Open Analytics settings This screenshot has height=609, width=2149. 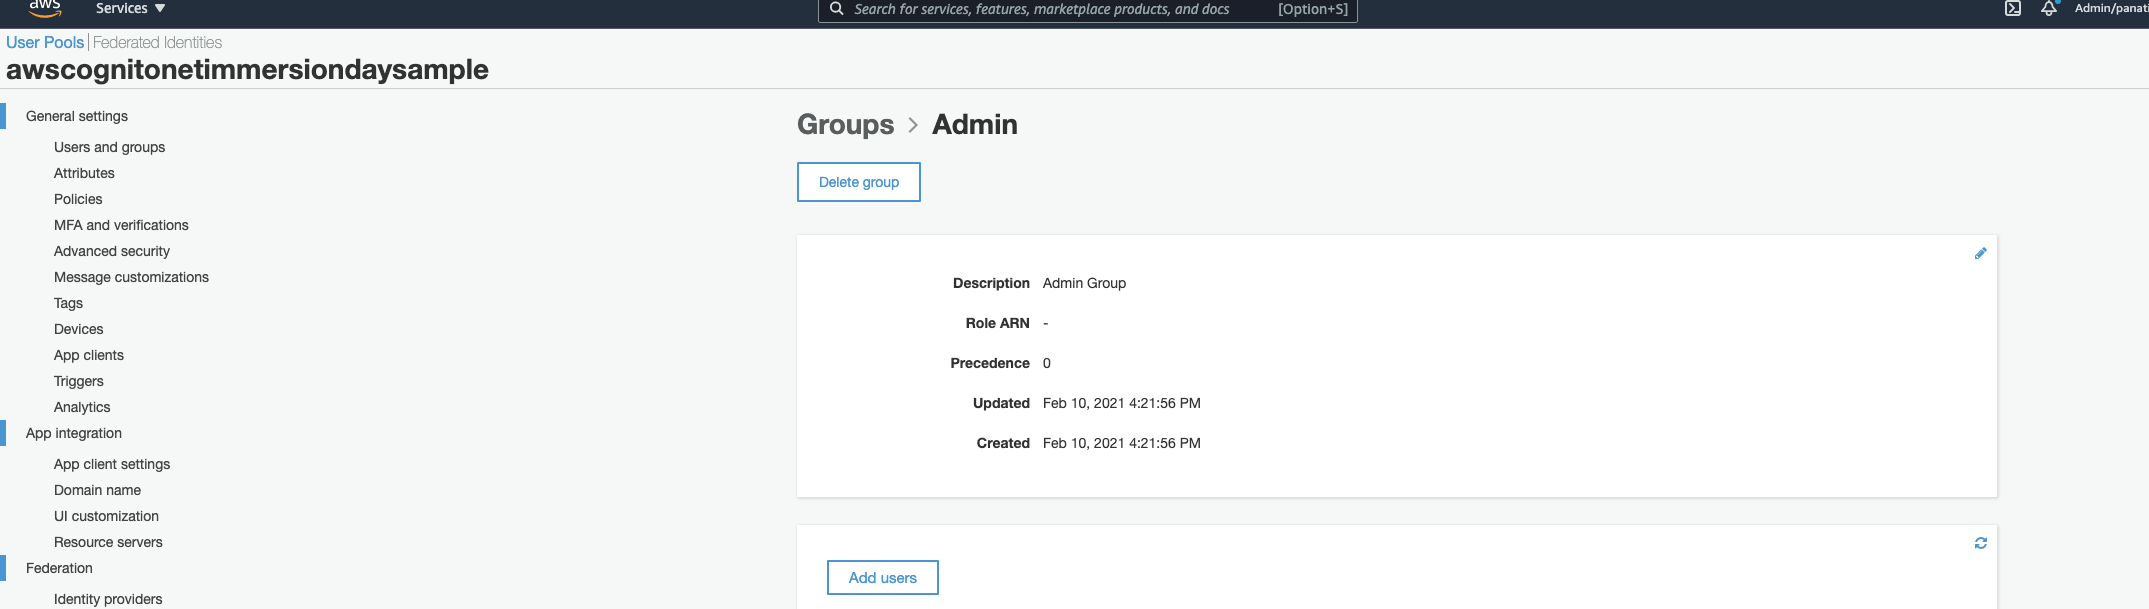(x=82, y=407)
